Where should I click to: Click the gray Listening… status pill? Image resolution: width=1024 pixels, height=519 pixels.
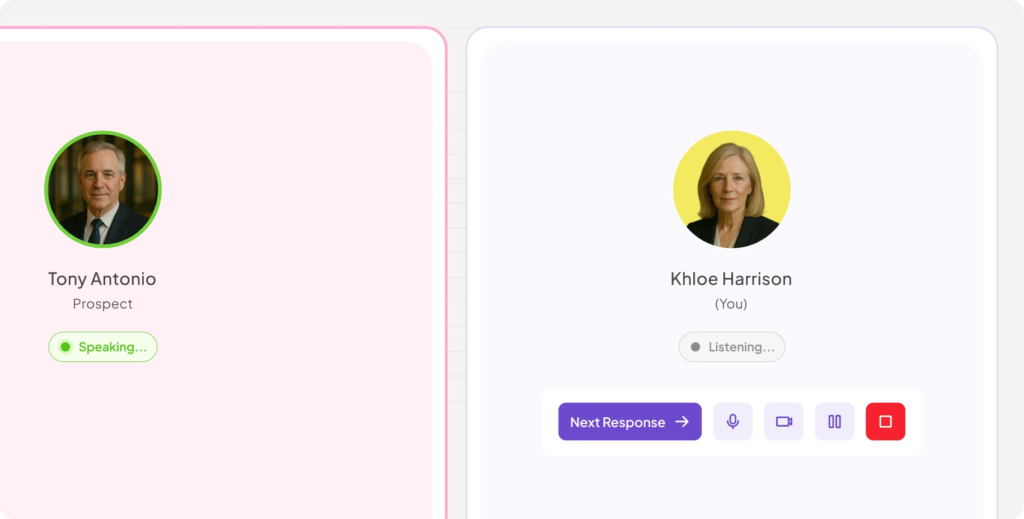point(731,347)
